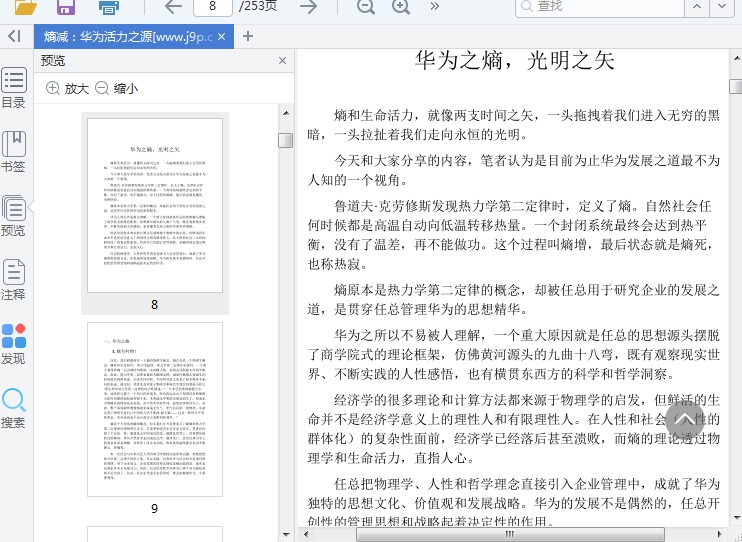The width and height of the screenshot is (742, 542).
Task: Click the thumbnail panel scroll down arrow
Action: coord(286,535)
